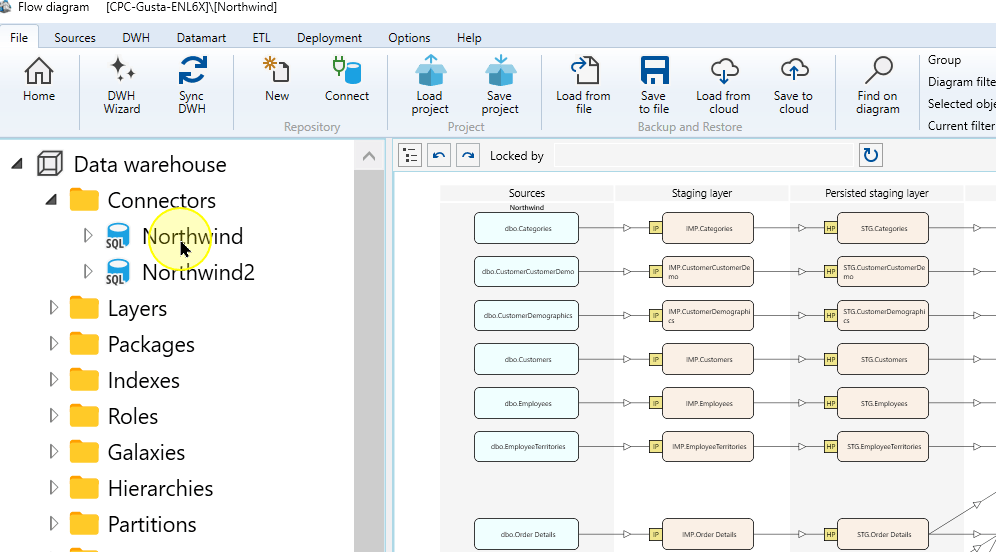
Task: Run Sync DWH
Action: click(191, 86)
